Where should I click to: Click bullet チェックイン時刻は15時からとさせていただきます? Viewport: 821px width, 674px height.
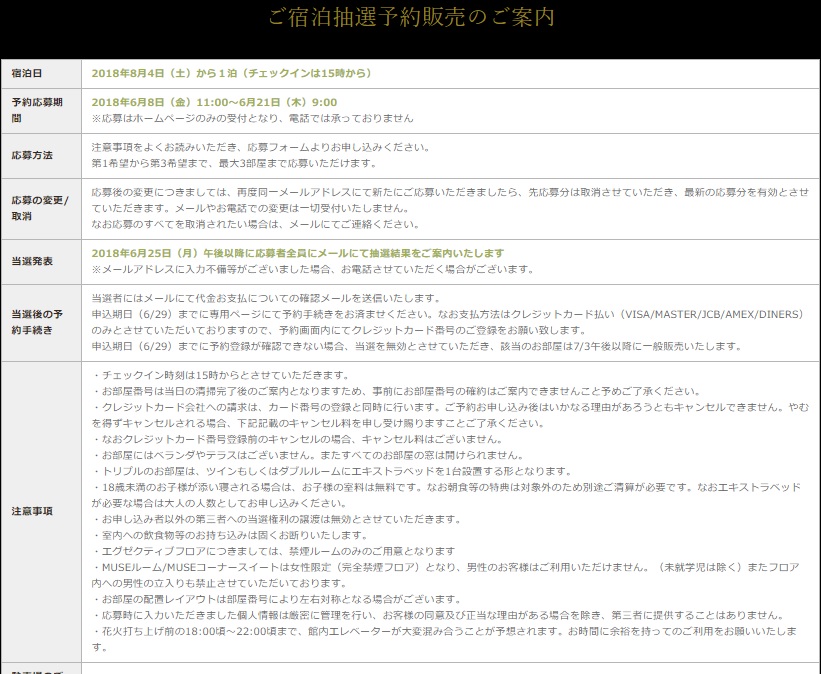221,375
